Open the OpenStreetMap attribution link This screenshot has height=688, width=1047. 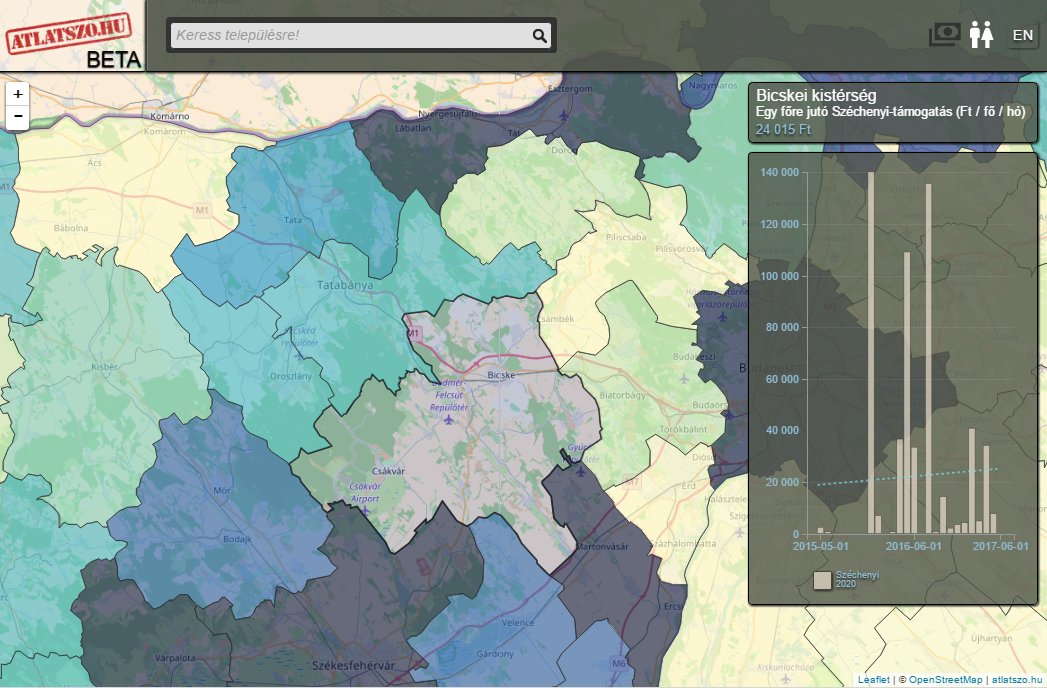tap(945, 680)
